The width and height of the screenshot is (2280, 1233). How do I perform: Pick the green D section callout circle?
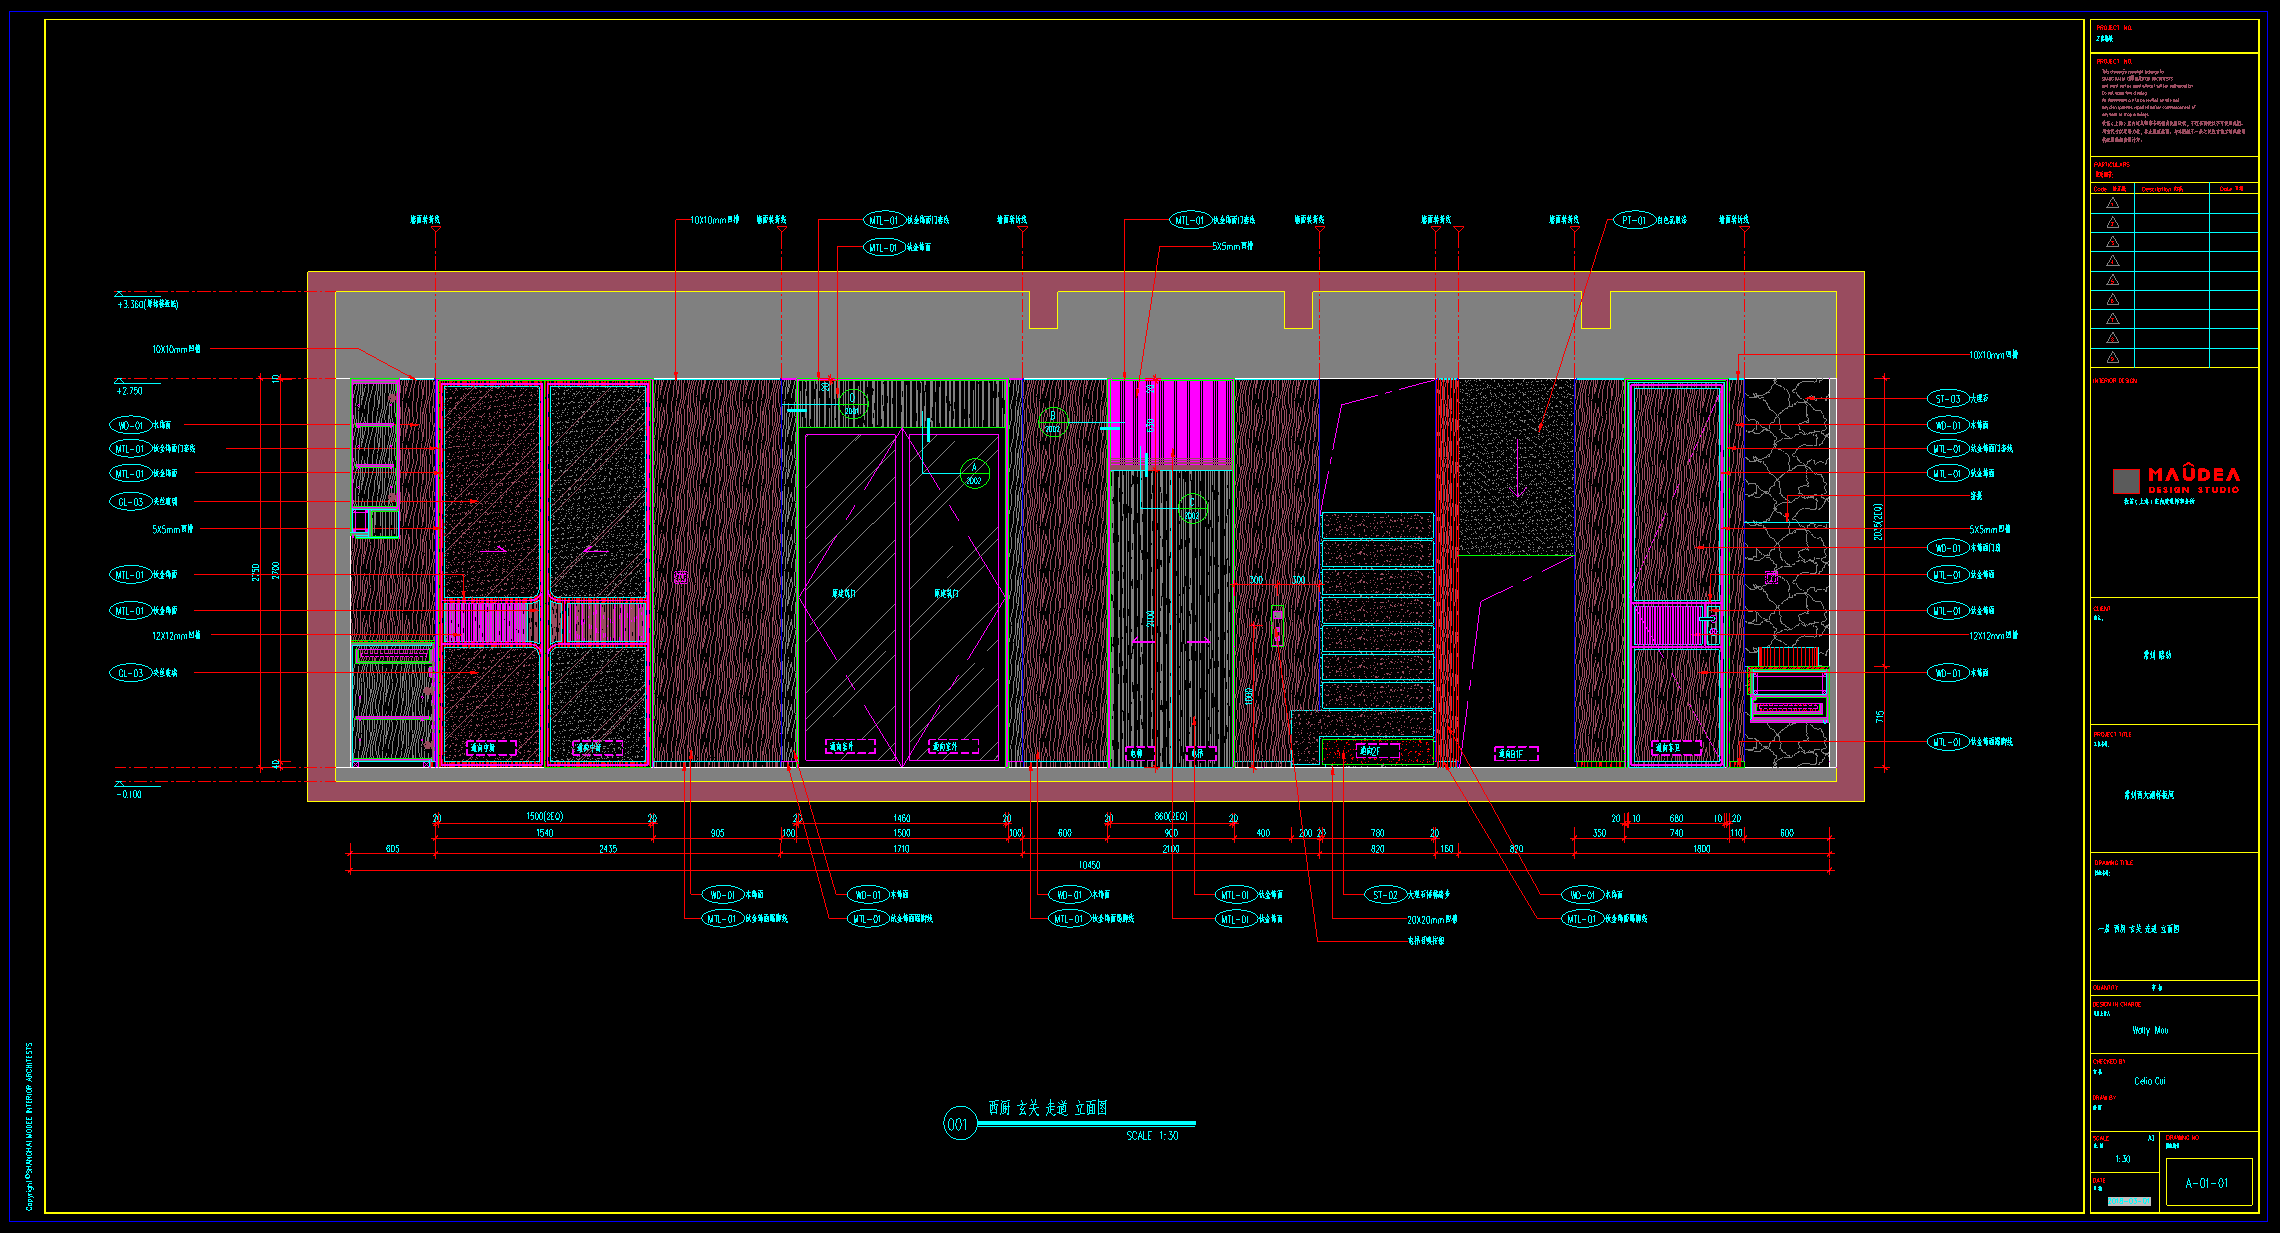click(x=852, y=404)
